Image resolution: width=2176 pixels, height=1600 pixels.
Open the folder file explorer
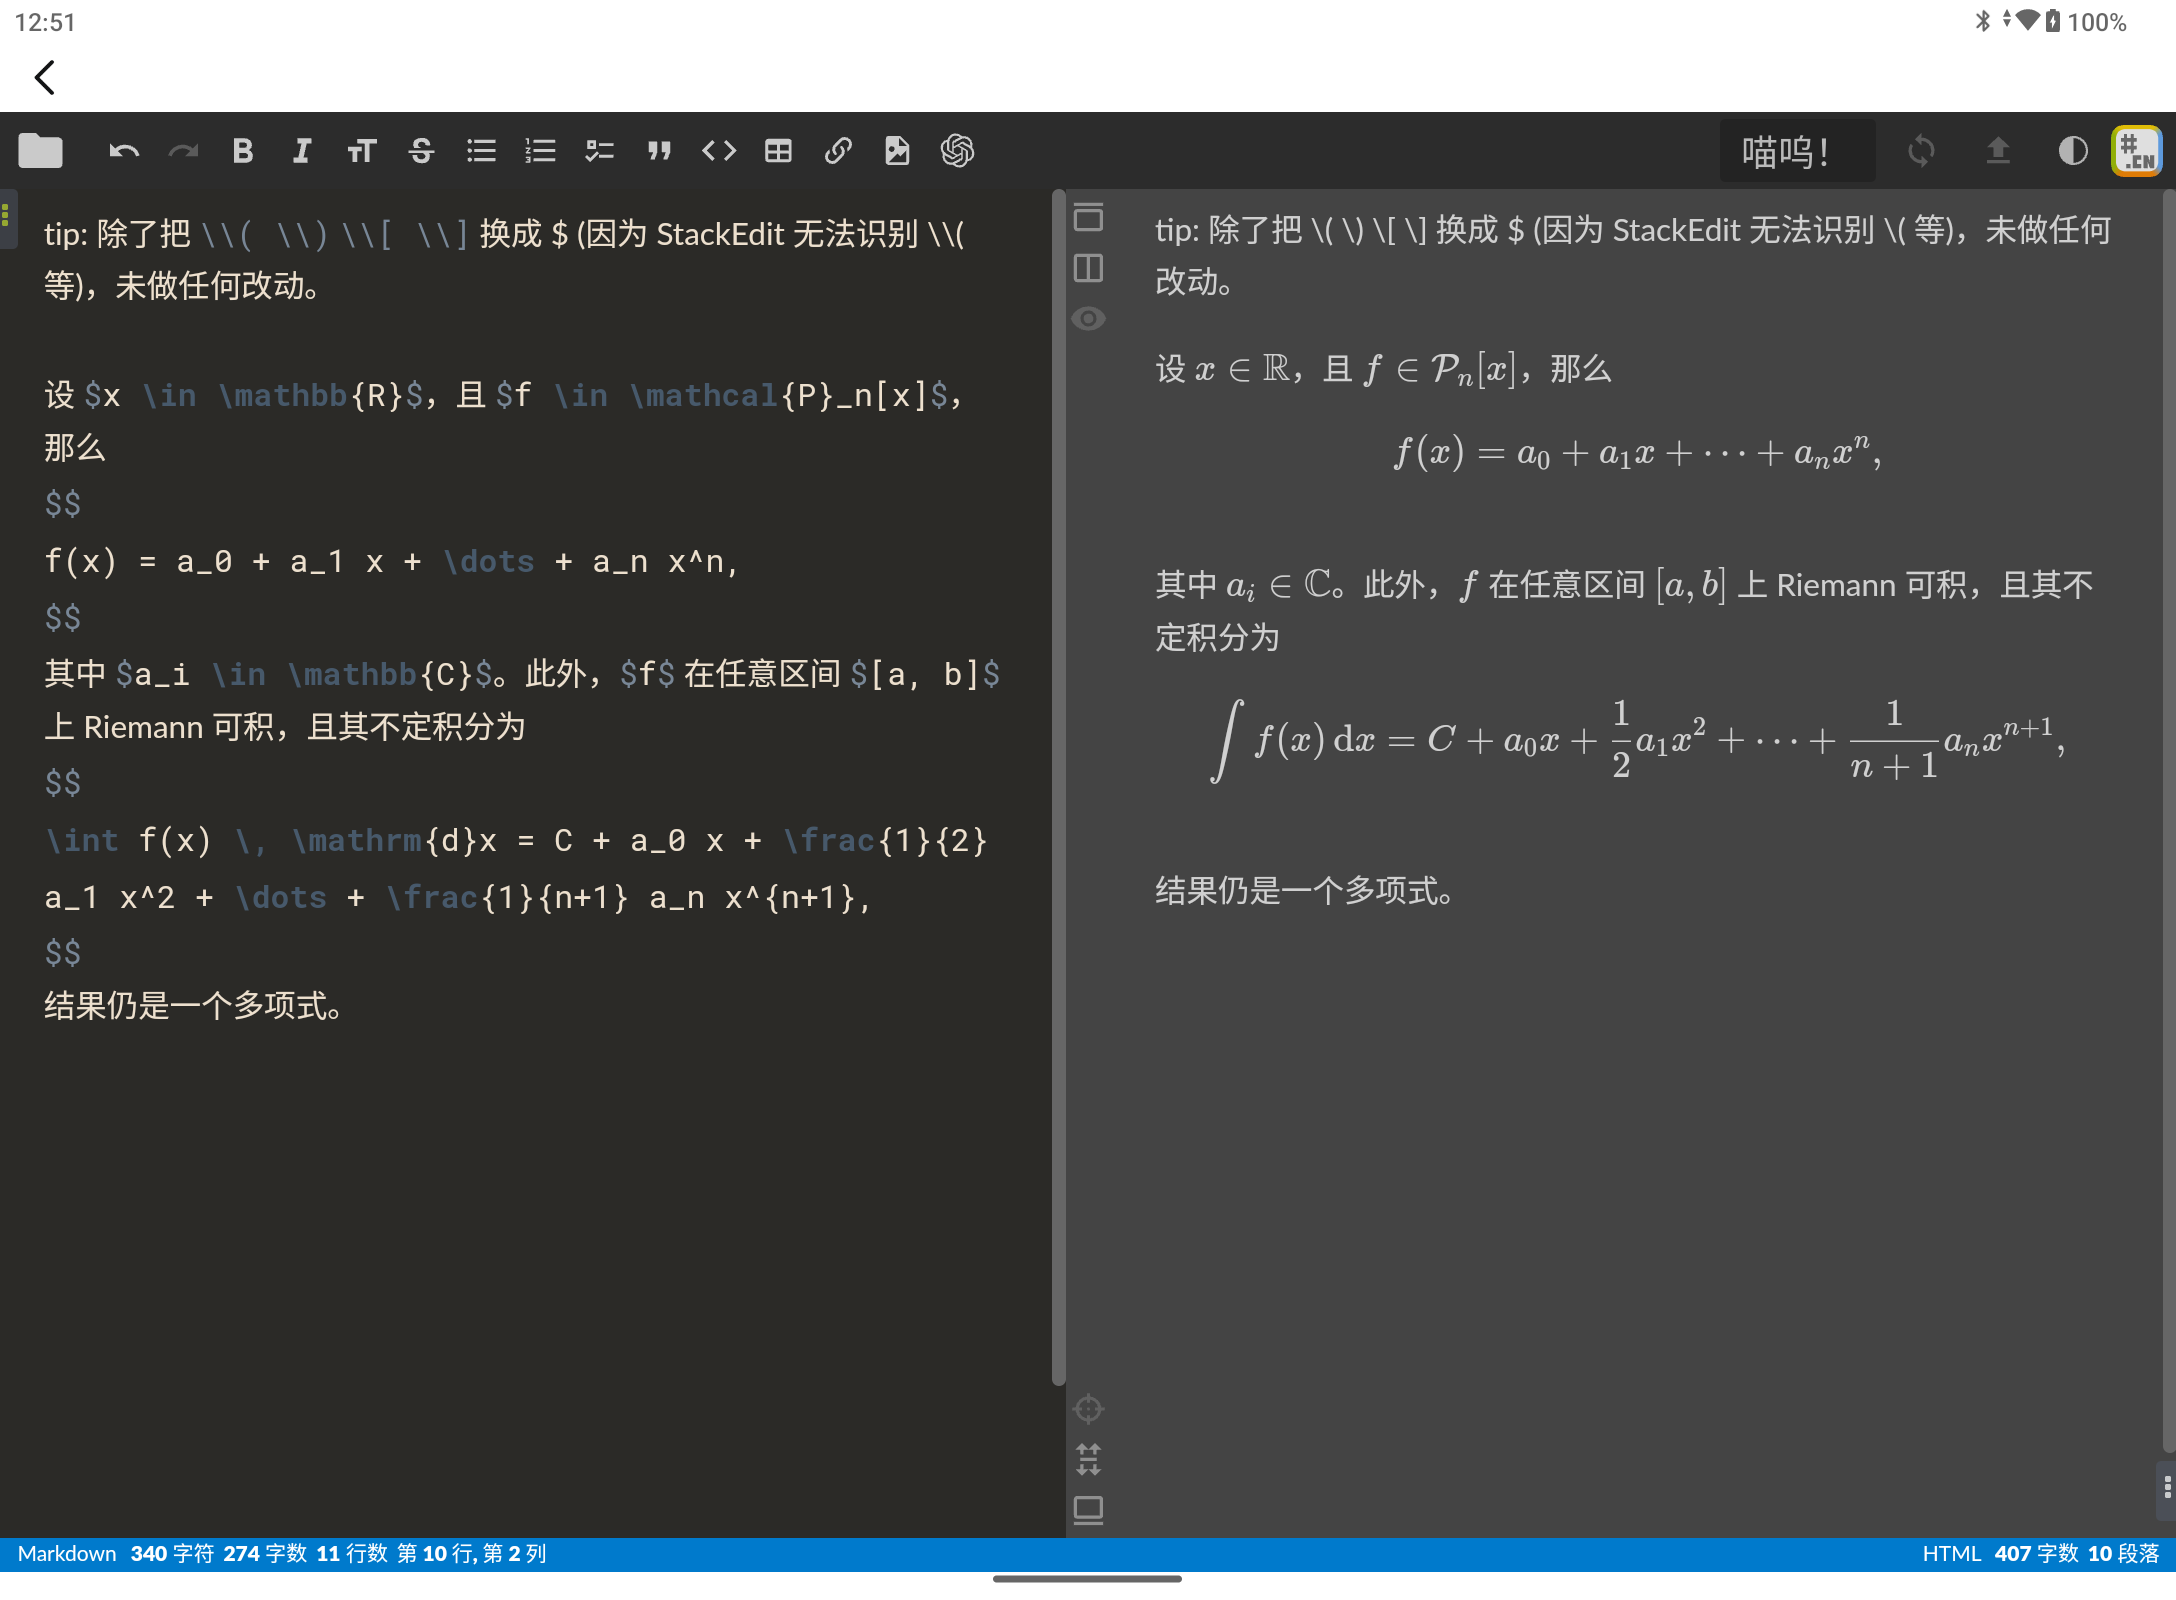pos(40,151)
